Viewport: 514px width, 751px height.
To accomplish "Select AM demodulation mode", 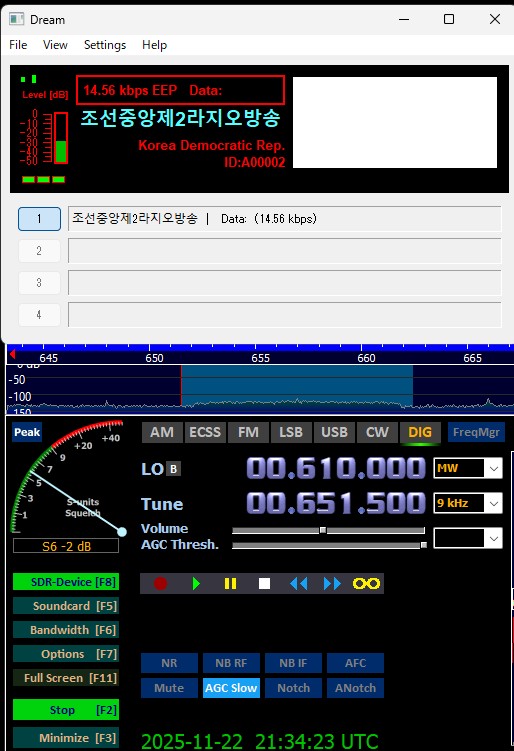I will coord(162,432).
